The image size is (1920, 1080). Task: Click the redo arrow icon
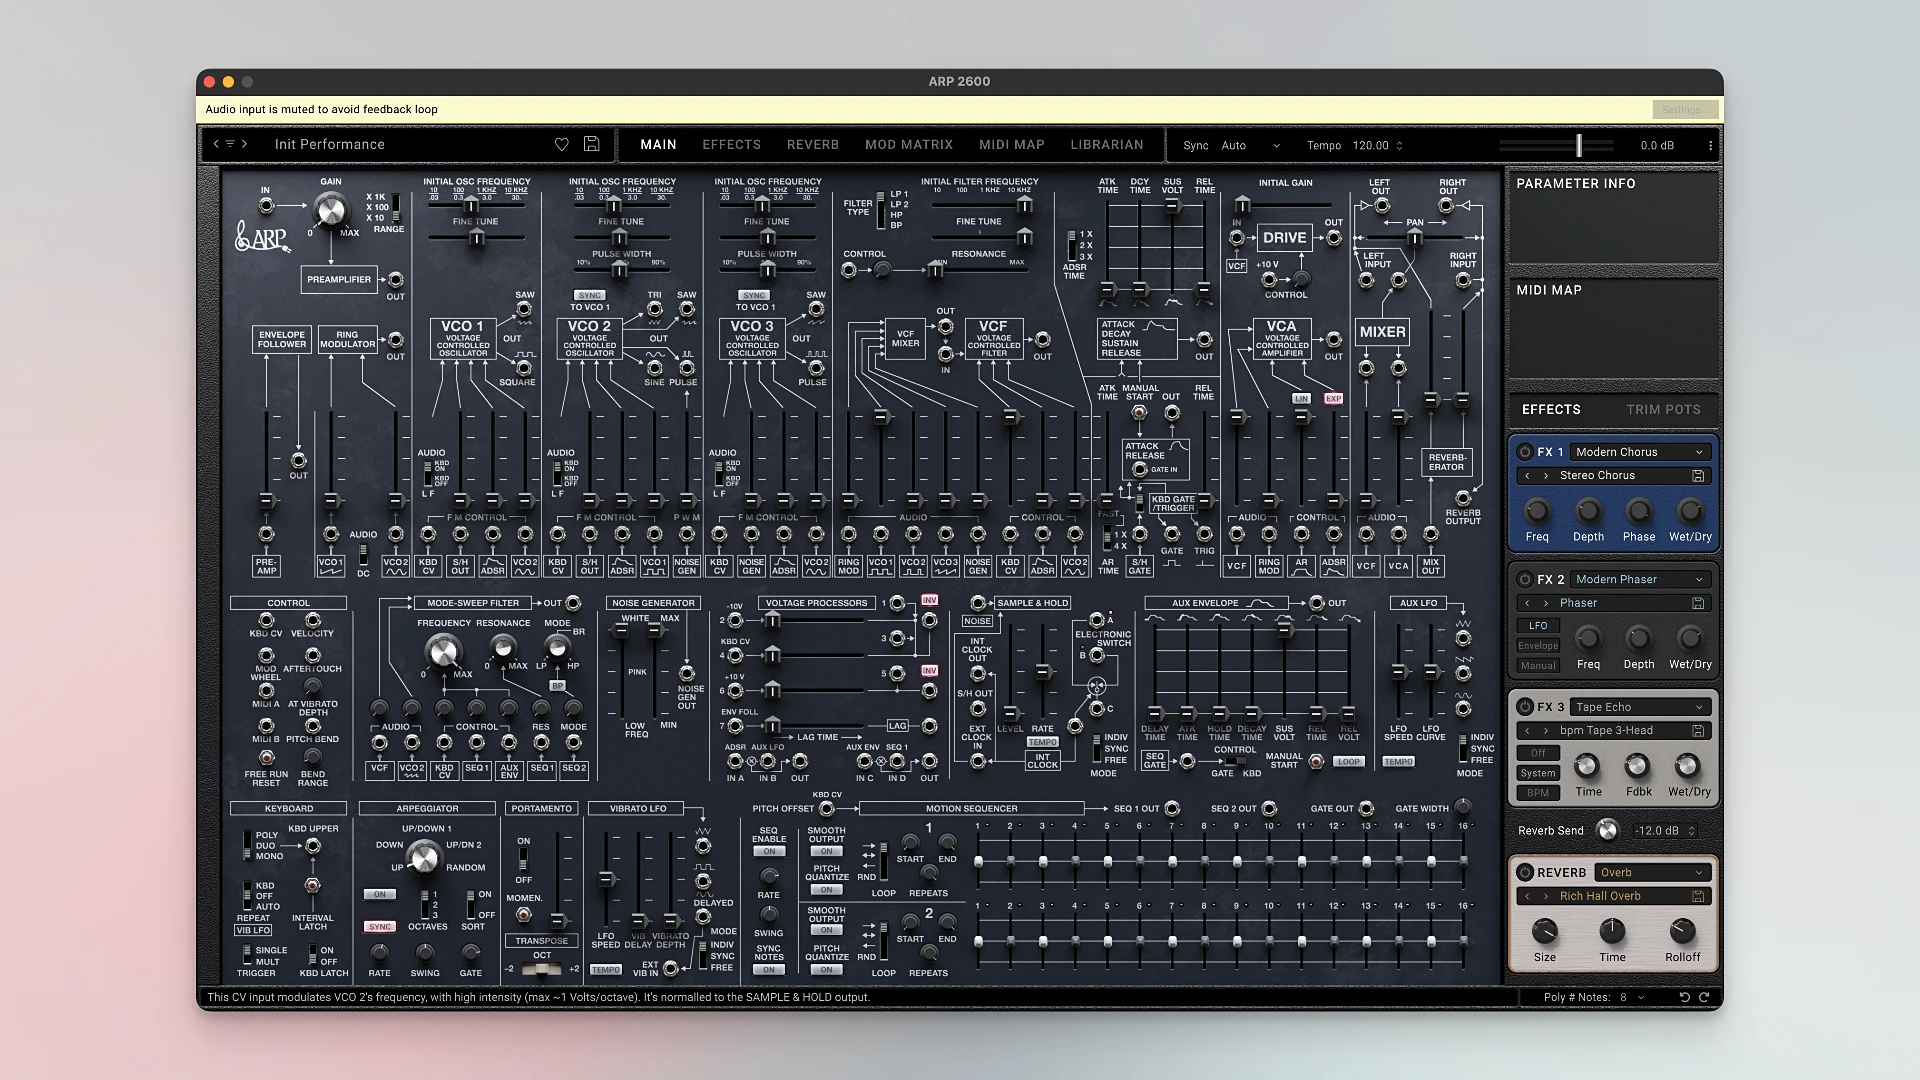1704,997
